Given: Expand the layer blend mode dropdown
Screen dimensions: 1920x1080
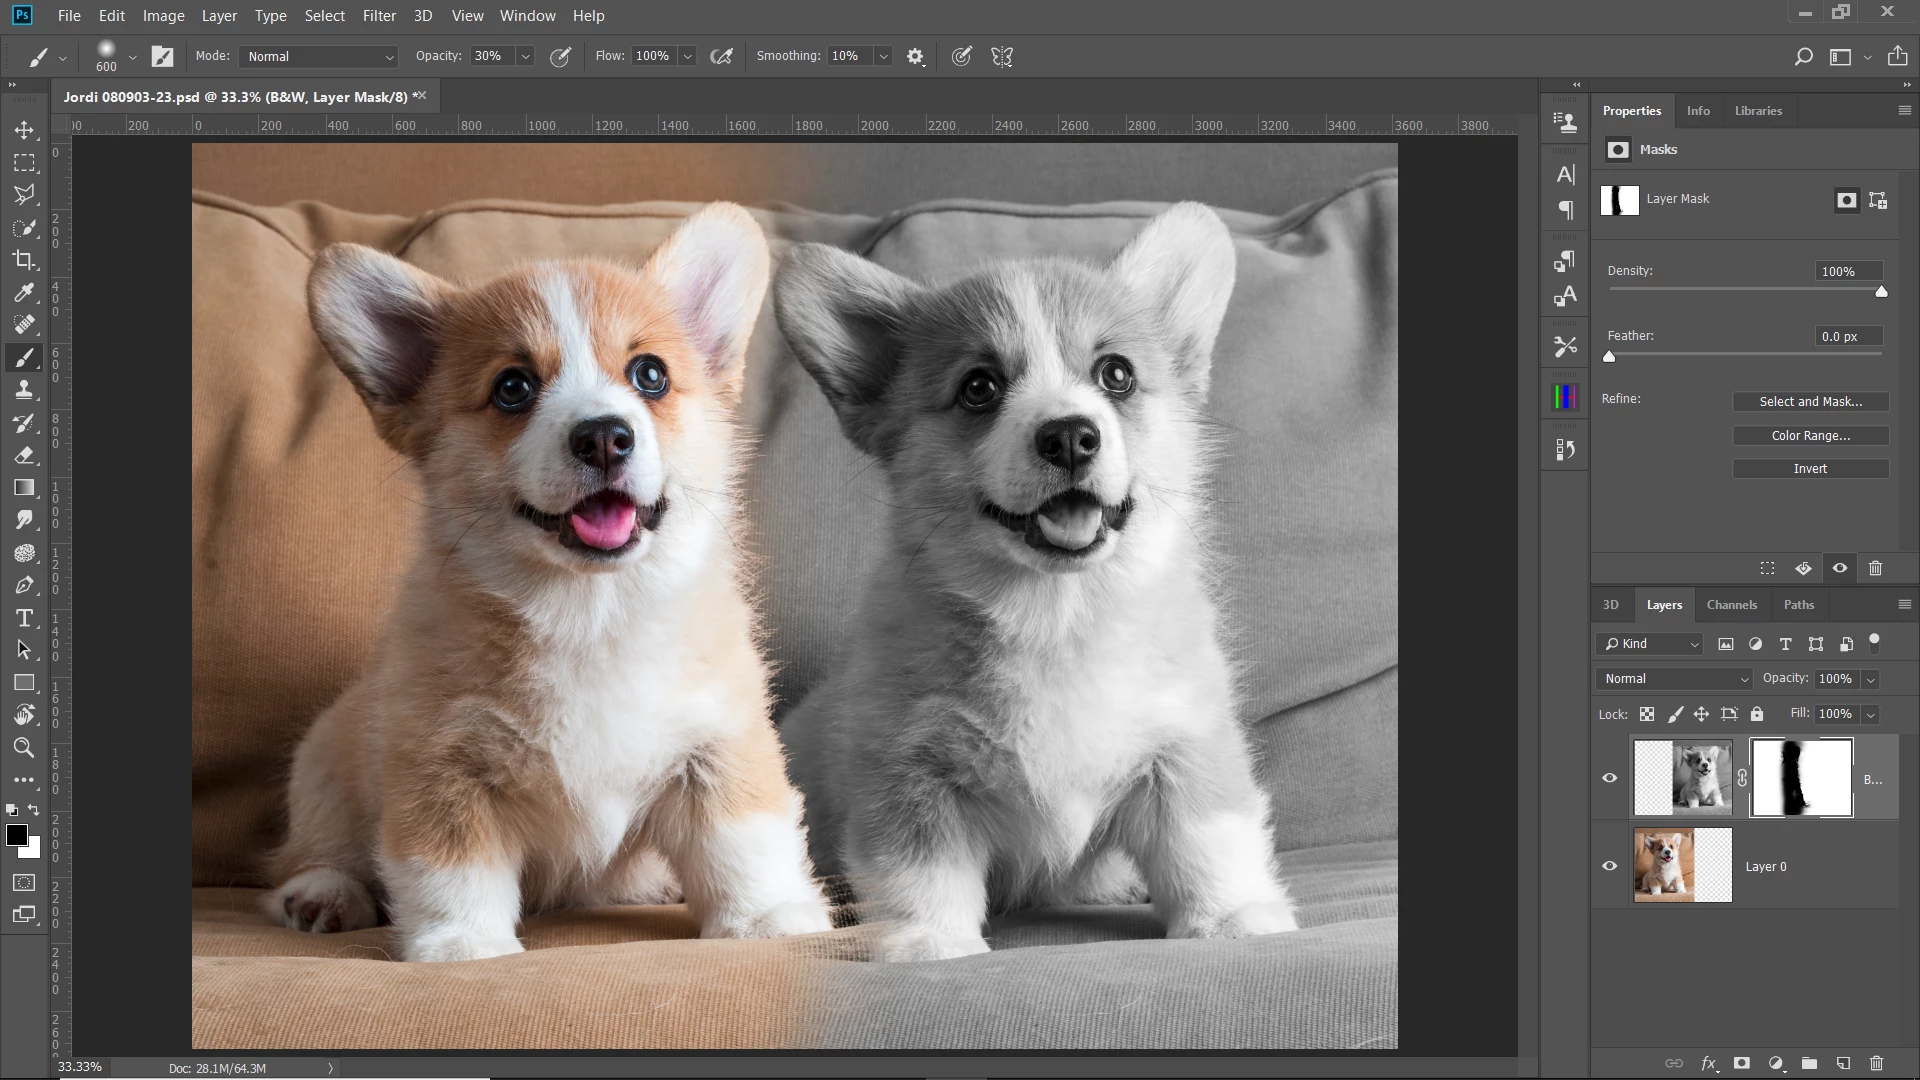Looking at the screenshot, I should 1674,679.
